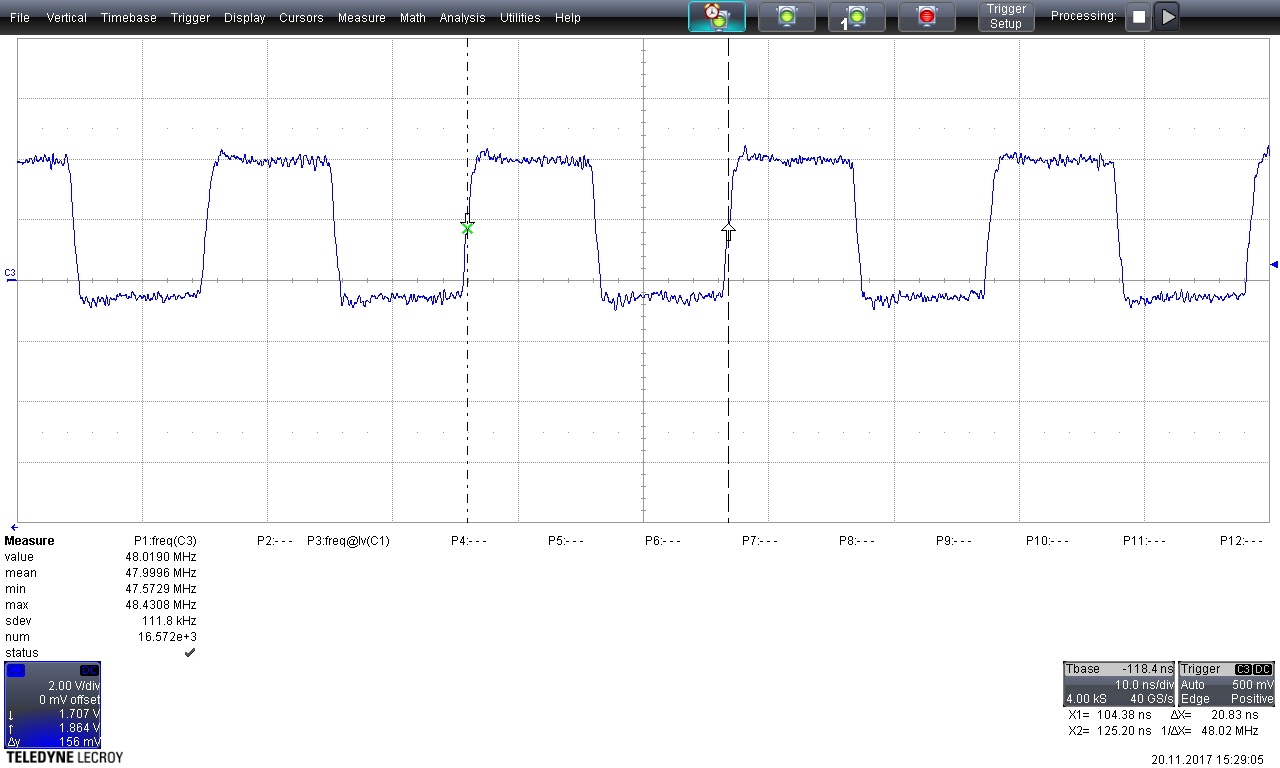The image size is (1280, 768).
Task: Select P1:freq(C3) measurement column header
Action: [165, 541]
